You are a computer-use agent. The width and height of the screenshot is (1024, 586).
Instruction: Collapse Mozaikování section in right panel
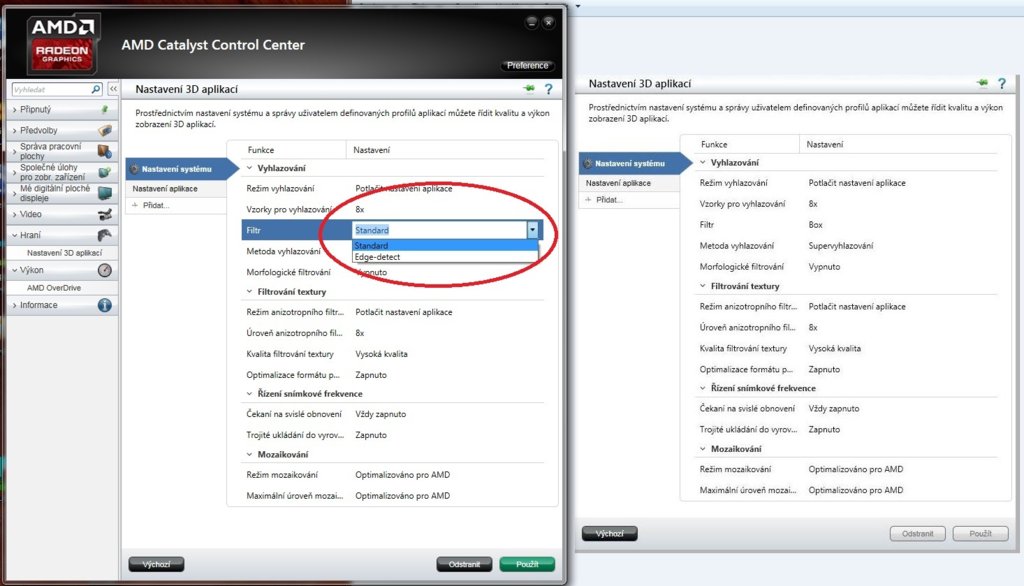(x=703, y=449)
